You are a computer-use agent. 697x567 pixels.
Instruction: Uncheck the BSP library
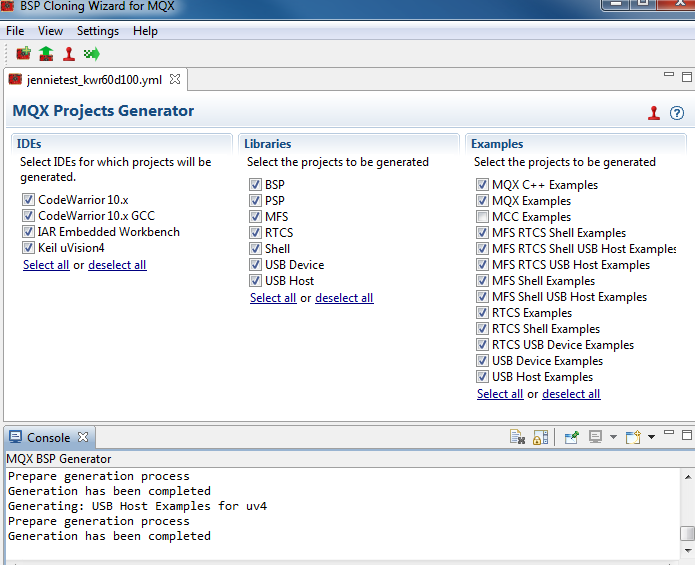255,184
